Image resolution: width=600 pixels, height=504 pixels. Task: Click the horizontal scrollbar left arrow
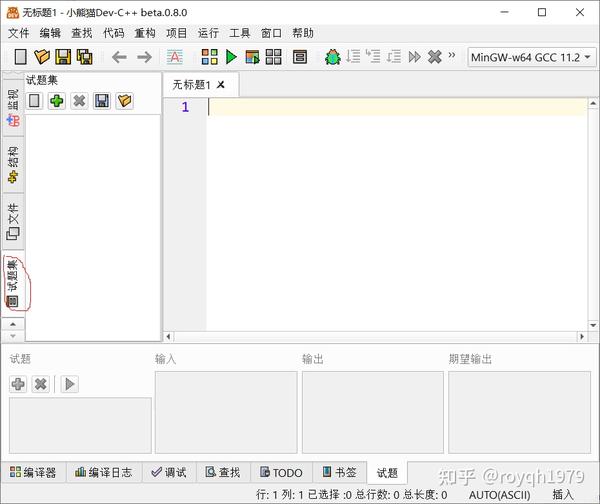(x=169, y=337)
